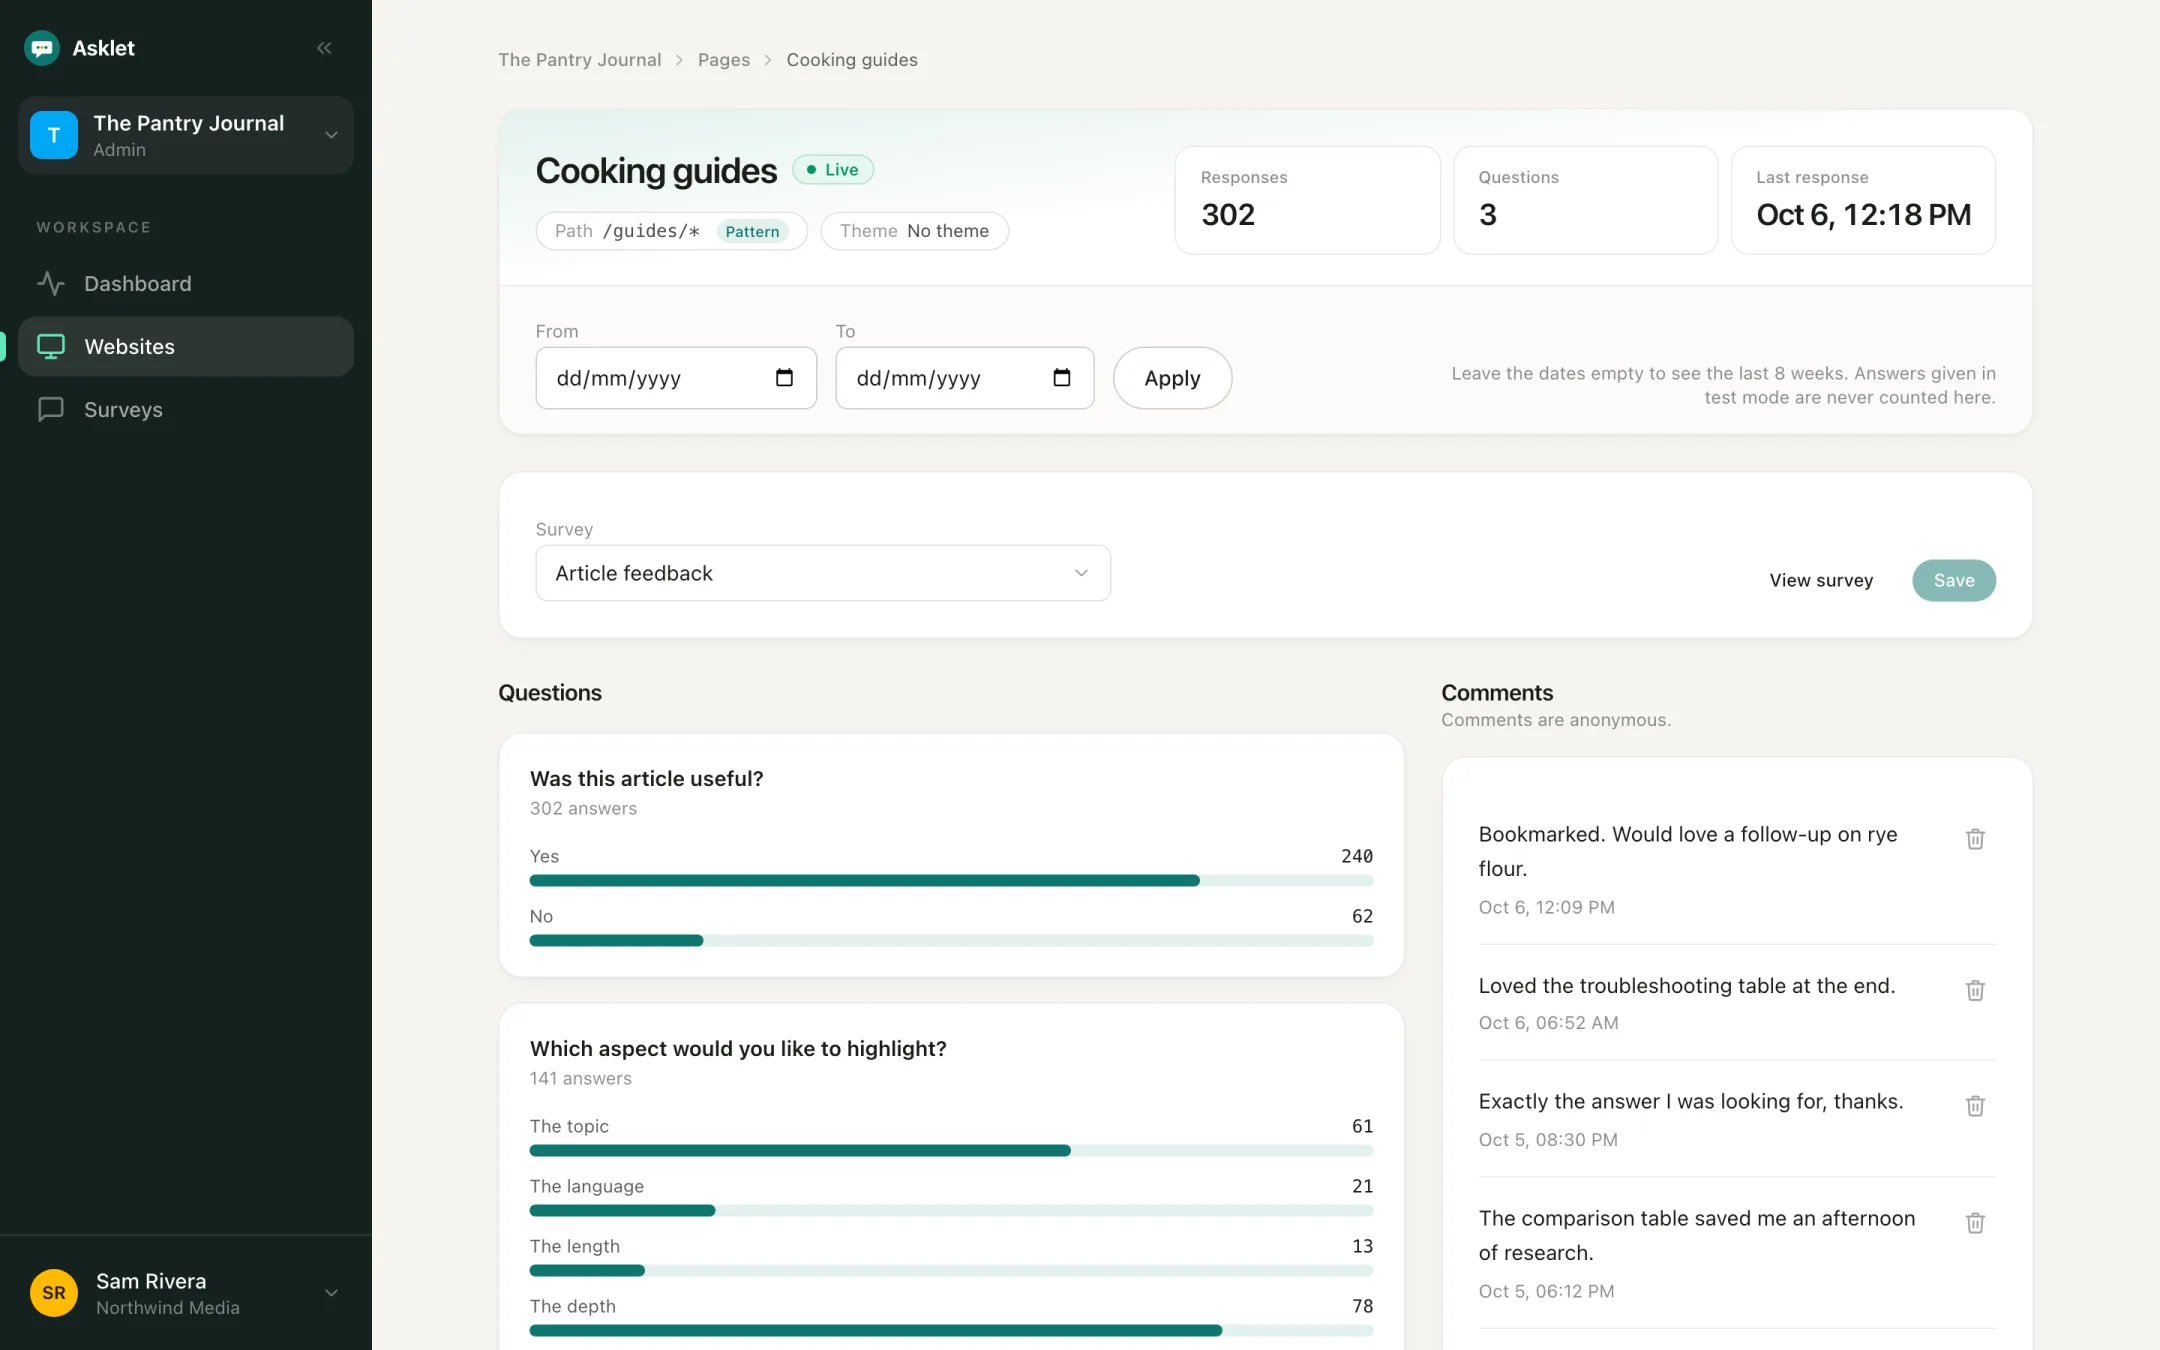Open Surveys in the sidebar
Viewport: 2160px width, 1350px height.
tap(186, 410)
